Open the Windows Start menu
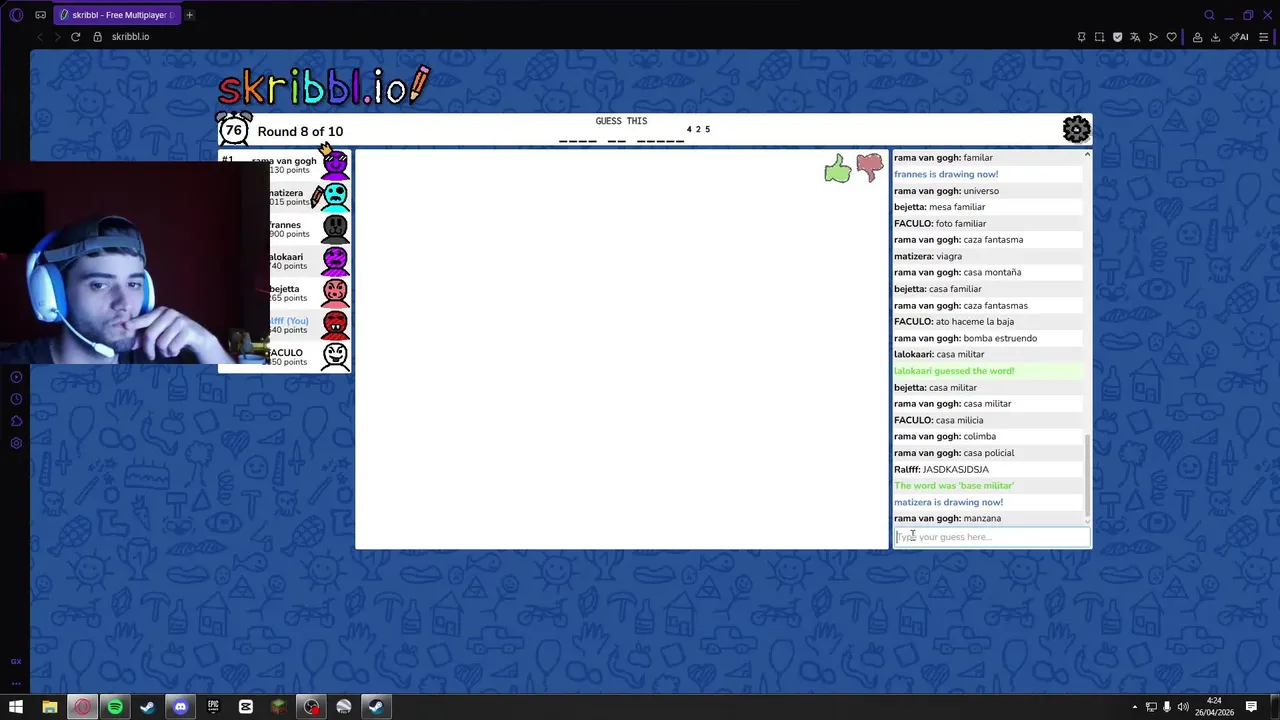1280x720 pixels. (x=16, y=707)
